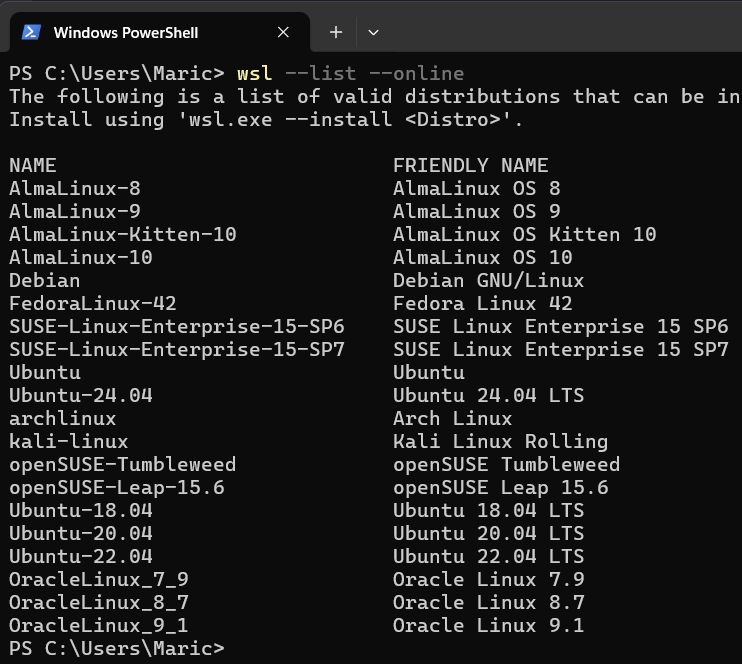742x664 pixels.
Task: Click the PowerShell icon in the tab
Action: coord(31,32)
